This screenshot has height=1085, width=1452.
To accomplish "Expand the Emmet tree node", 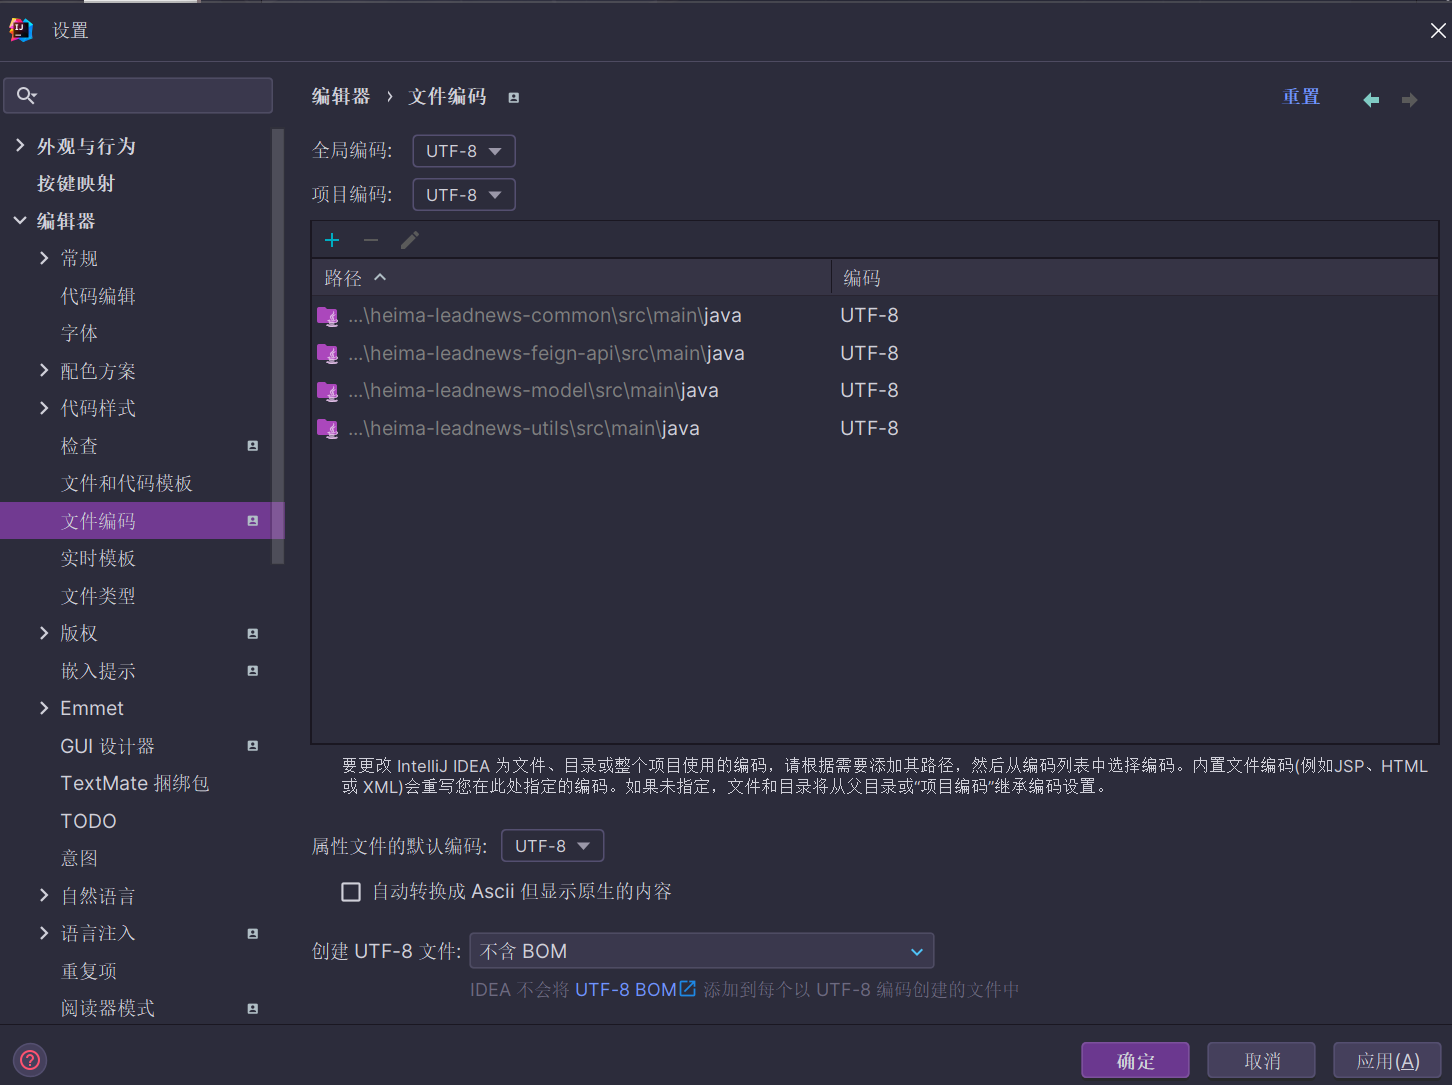I will click(44, 708).
